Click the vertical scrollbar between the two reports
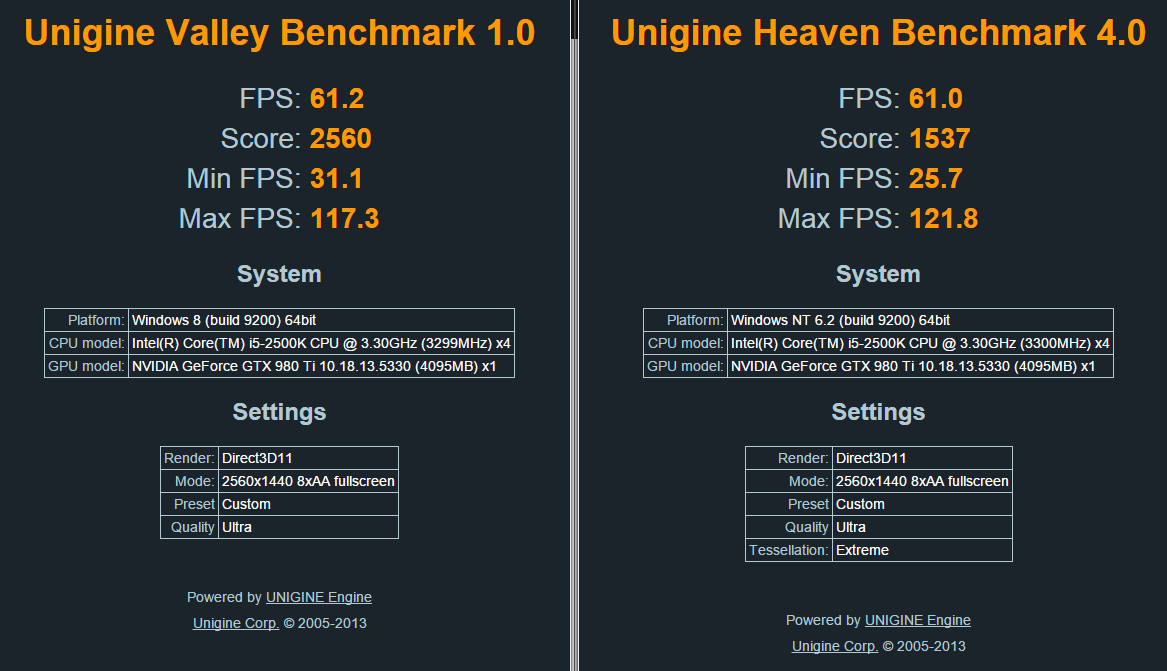Image resolution: width=1167 pixels, height=671 pixels. [575, 336]
